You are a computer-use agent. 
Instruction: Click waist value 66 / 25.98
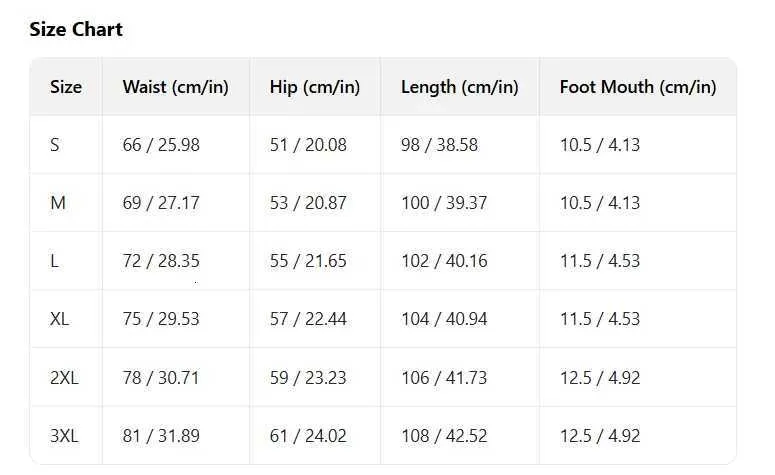pyautogui.click(x=161, y=145)
